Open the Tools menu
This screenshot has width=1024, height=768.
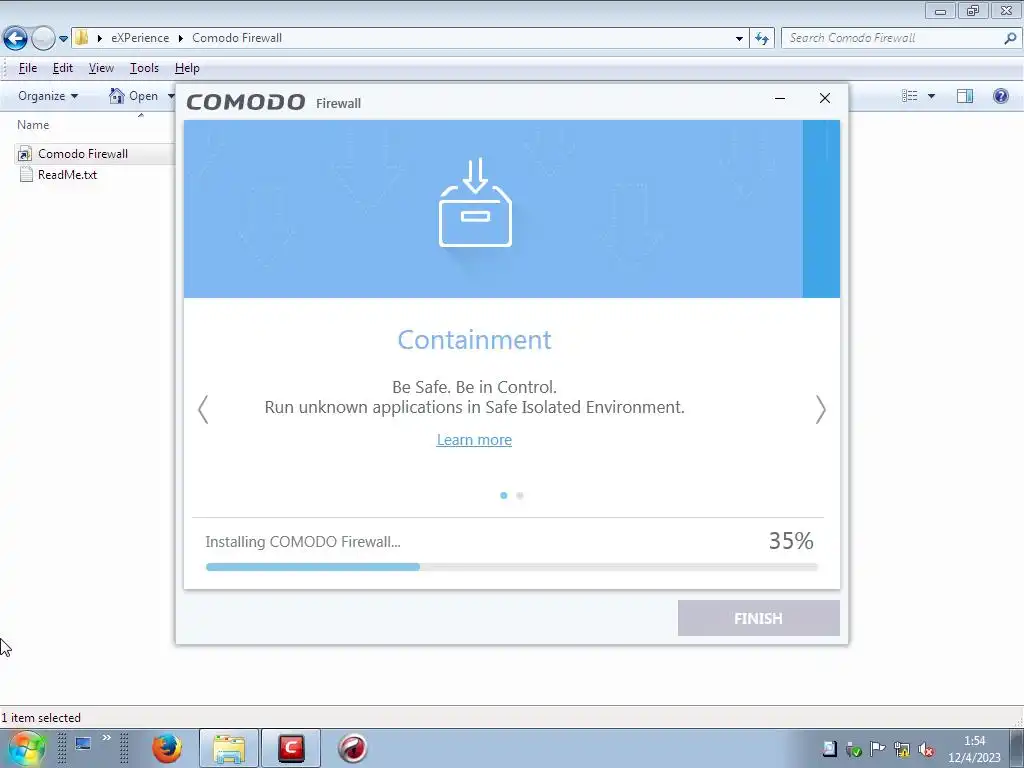click(144, 68)
